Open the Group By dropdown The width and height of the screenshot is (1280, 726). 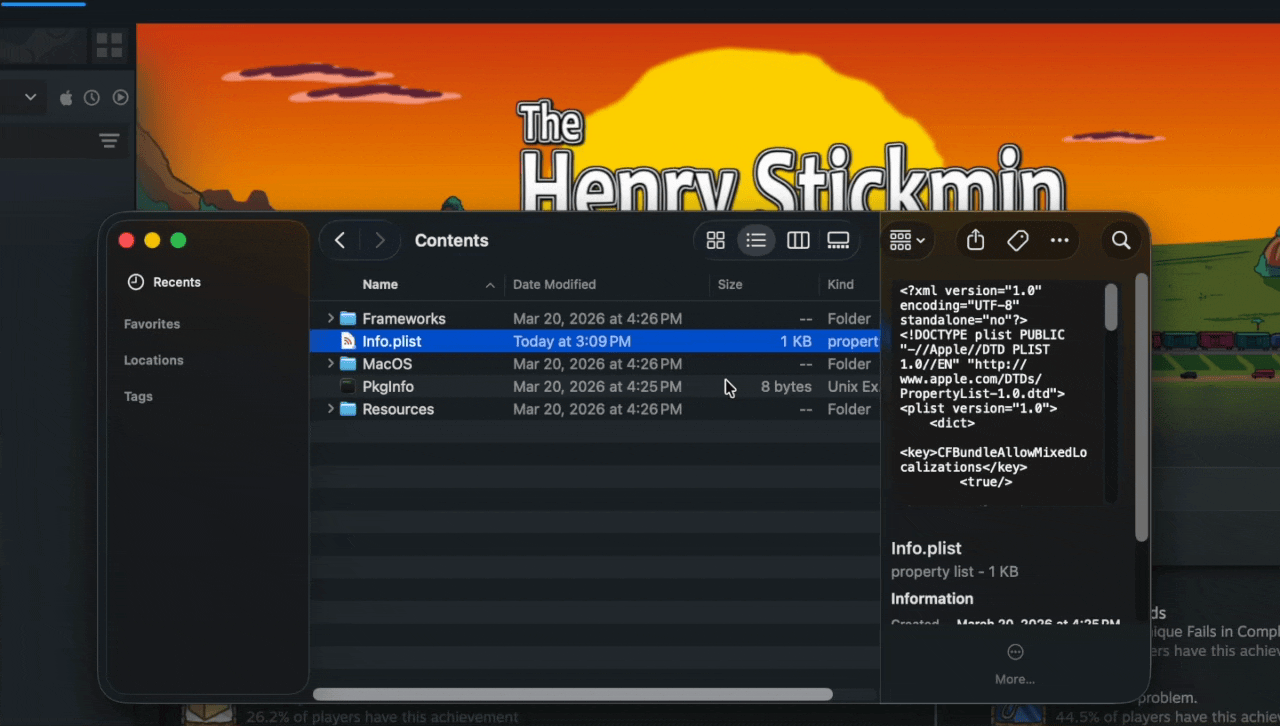(x=907, y=240)
